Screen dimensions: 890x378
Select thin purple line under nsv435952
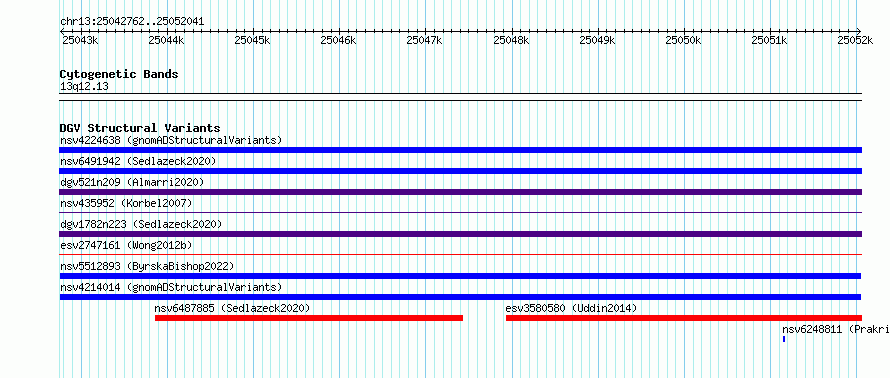pos(460,213)
